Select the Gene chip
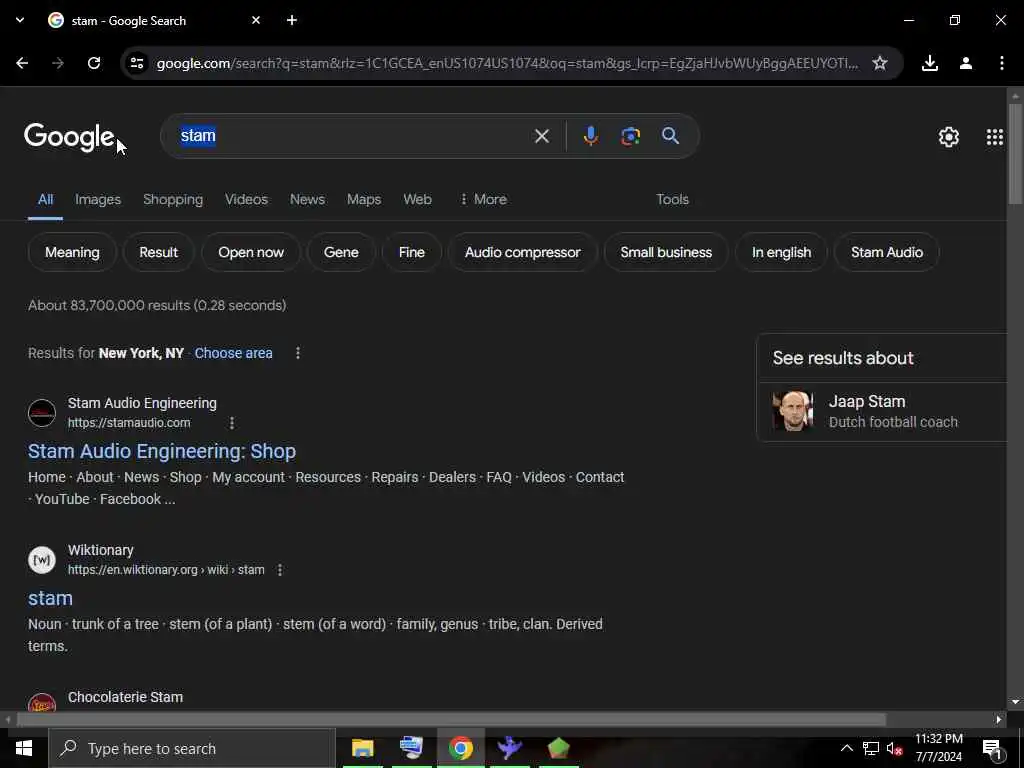The width and height of the screenshot is (1024, 768). pyautogui.click(x=341, y=252)
